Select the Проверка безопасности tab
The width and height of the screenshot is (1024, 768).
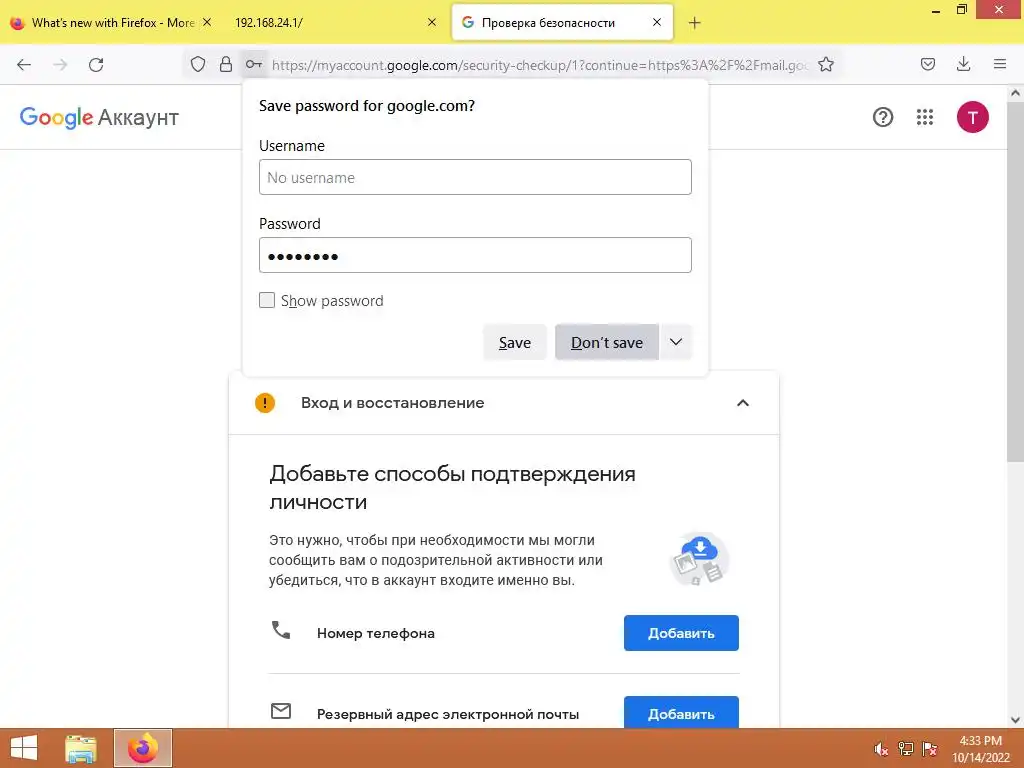(547, 23)
